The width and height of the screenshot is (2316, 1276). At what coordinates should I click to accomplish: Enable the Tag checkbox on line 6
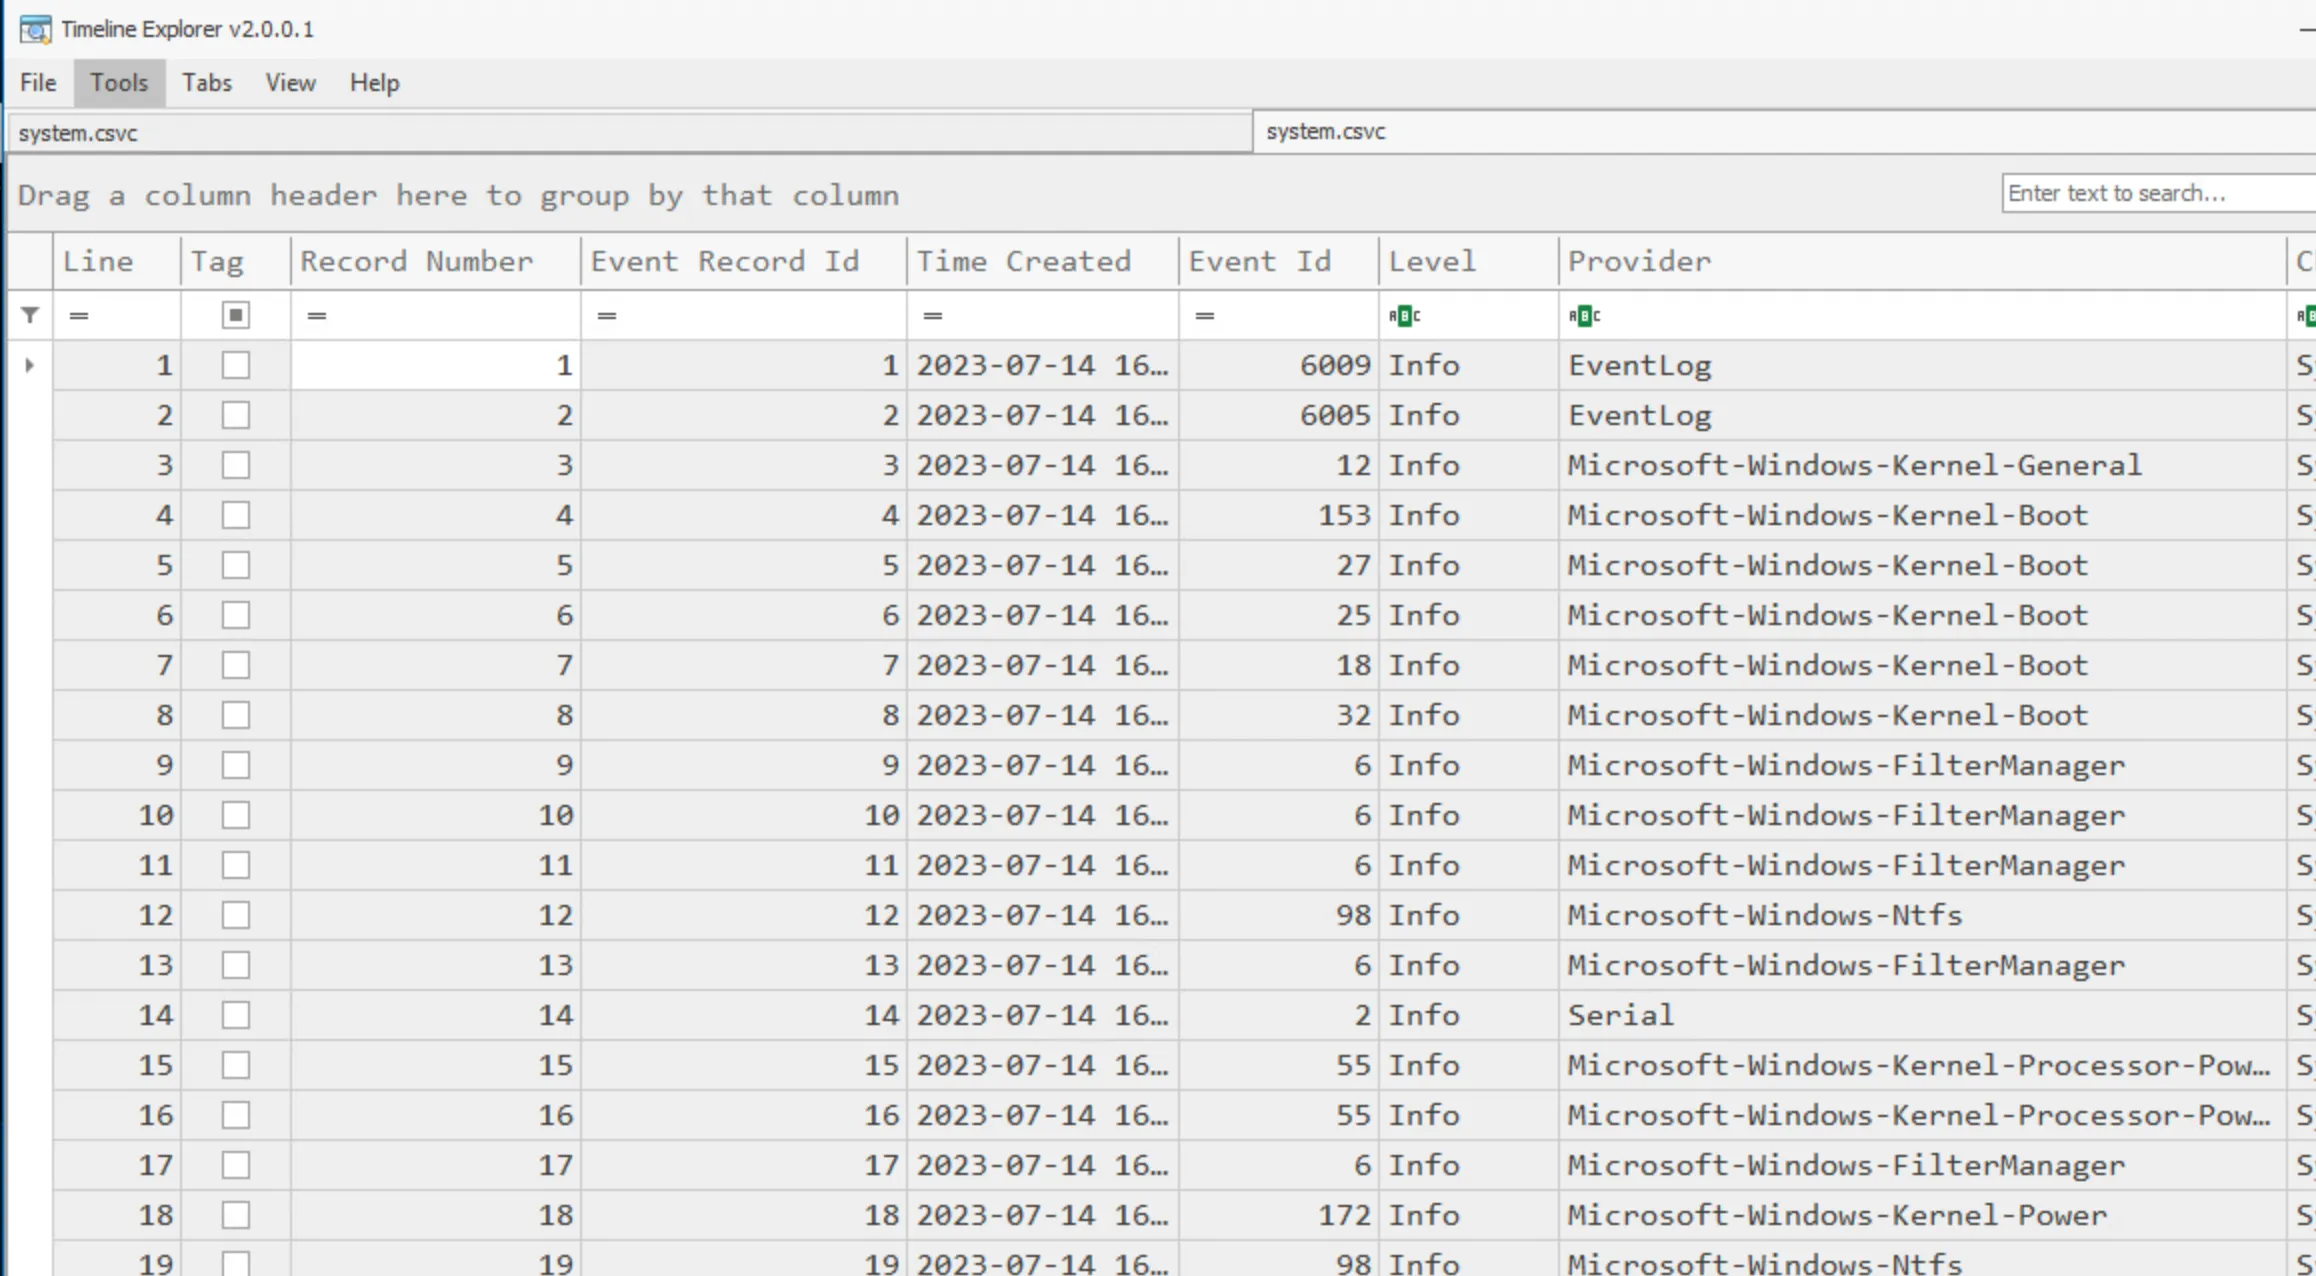pyautogui.click(x=236, y=615)
